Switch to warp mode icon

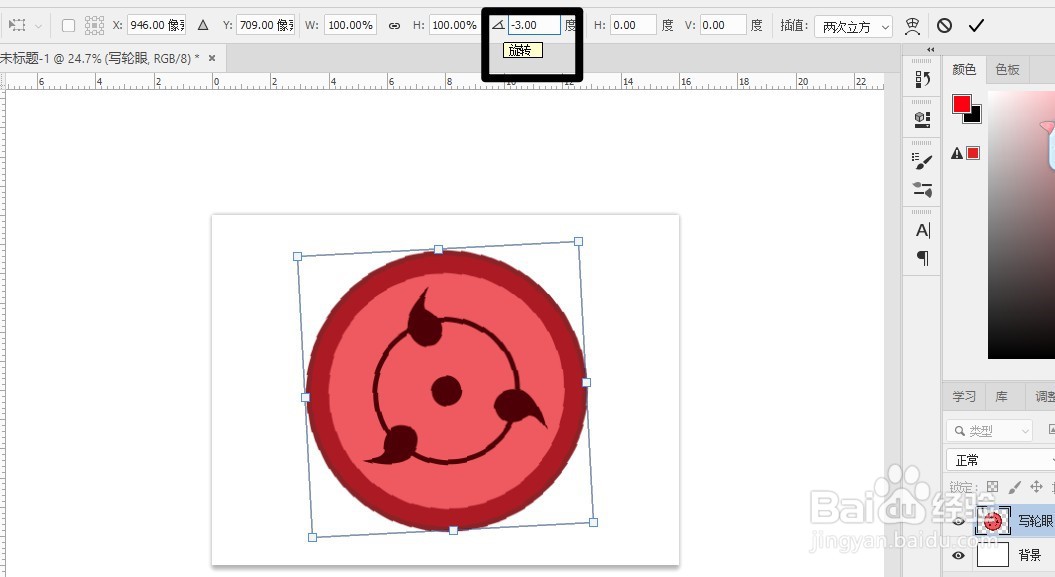tap(912, 26)
